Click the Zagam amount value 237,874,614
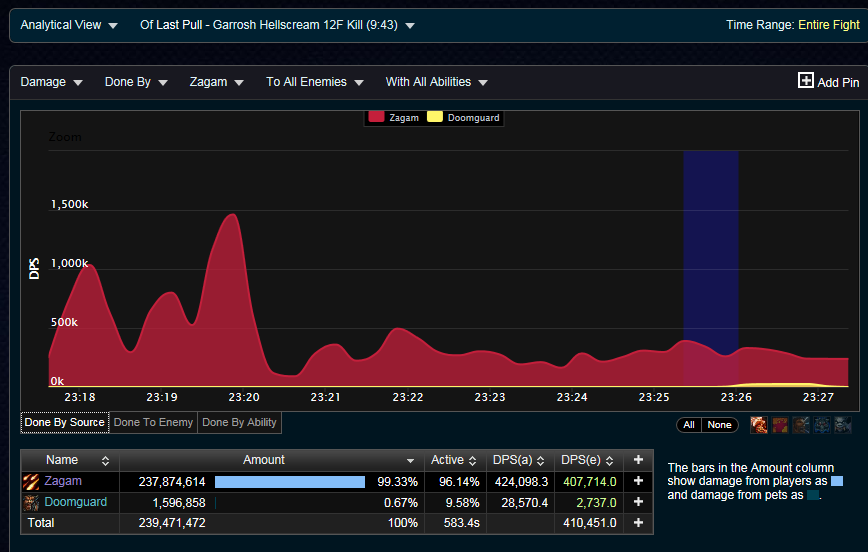Screen dimensions: 868x552 [172, 482]
